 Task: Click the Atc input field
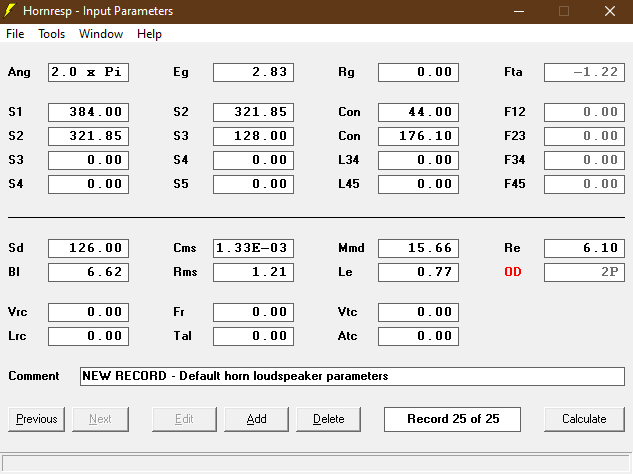419,336
